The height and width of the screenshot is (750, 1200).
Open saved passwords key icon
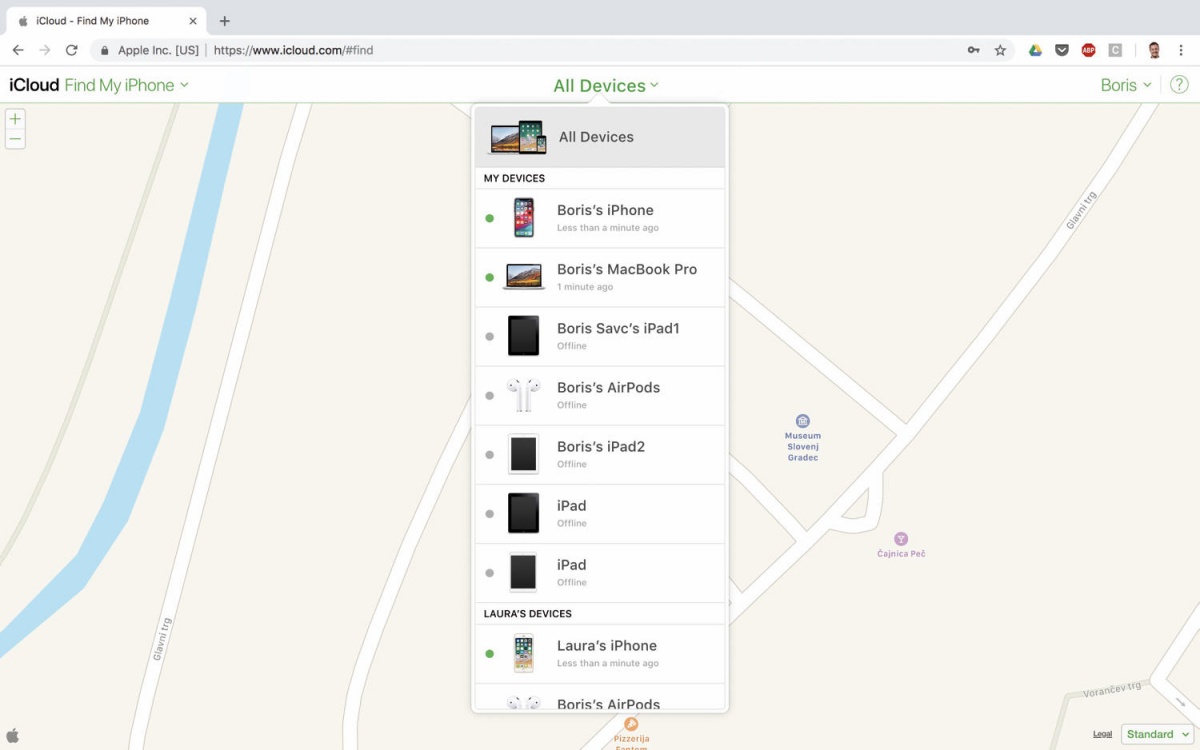pos(973,50)
